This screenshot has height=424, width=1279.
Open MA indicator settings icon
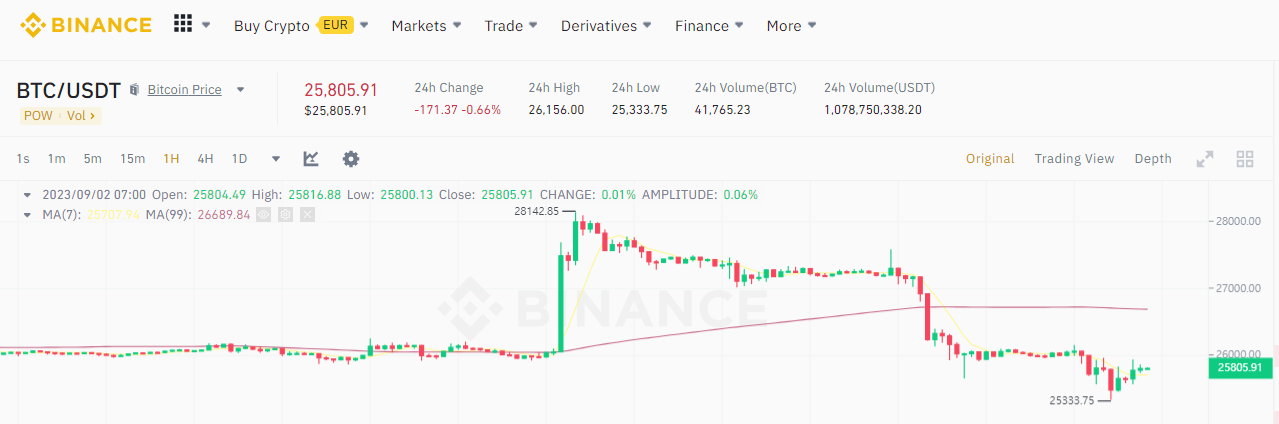pos(285,214)
